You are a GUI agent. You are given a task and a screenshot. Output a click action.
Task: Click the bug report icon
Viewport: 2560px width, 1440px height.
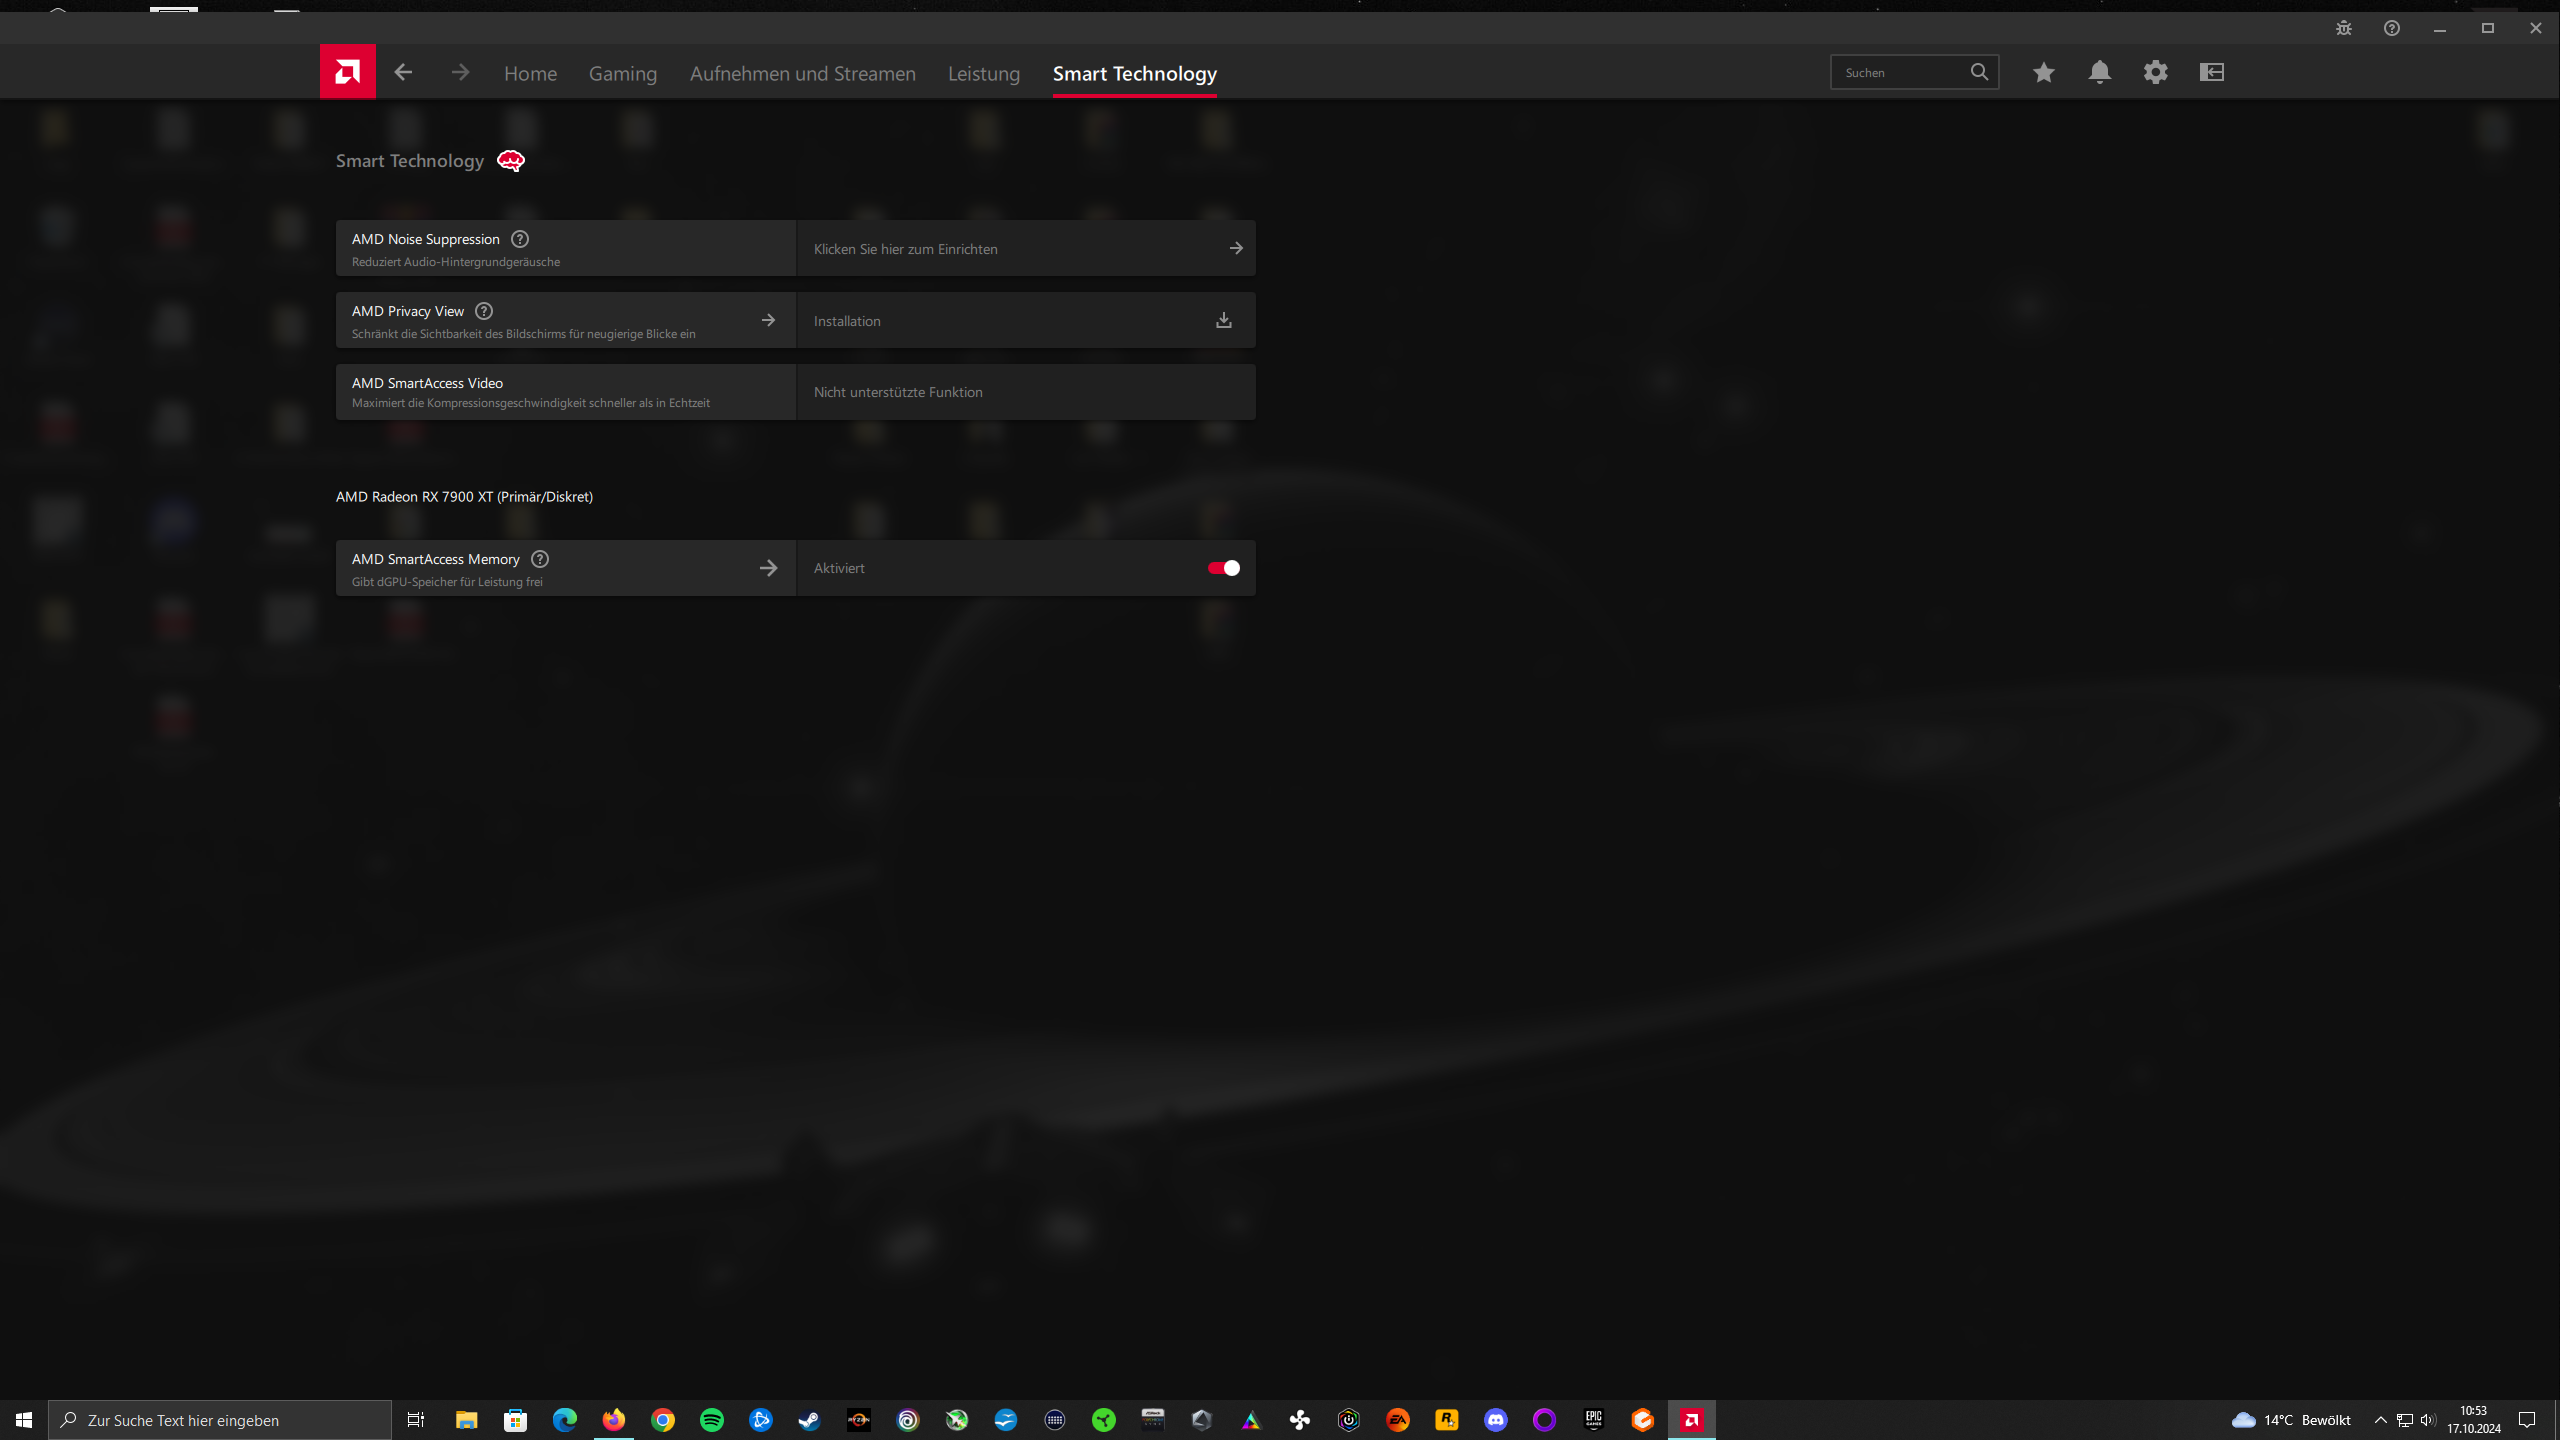[x=2343, y=28]
